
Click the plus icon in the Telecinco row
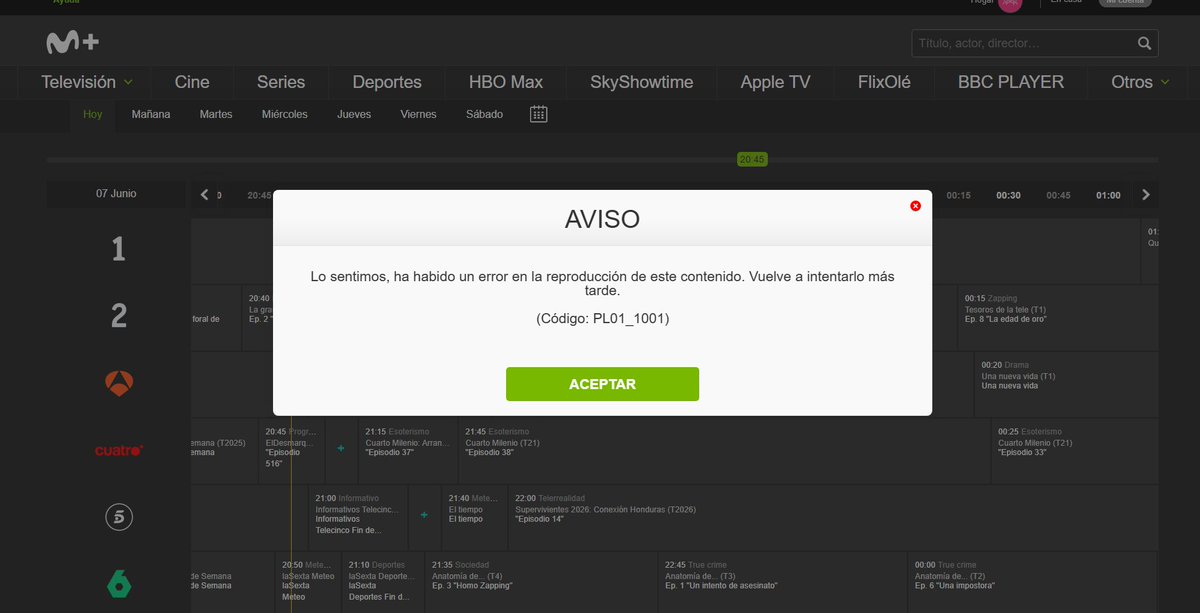424,515
